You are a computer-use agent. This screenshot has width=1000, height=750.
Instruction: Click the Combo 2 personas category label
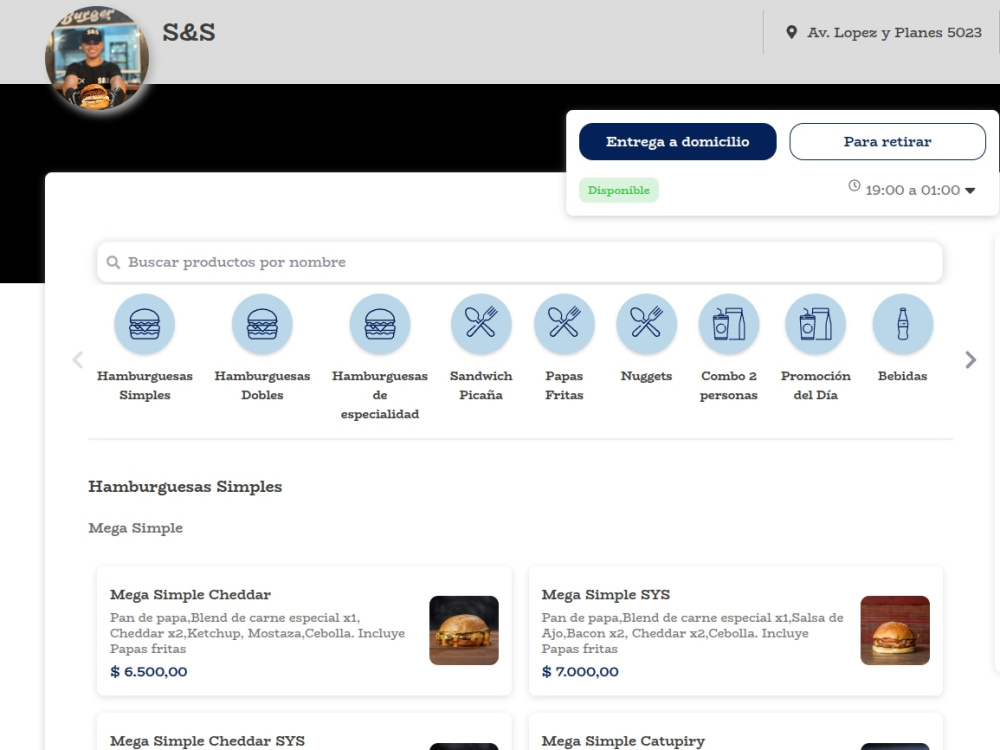click(729, 385)
